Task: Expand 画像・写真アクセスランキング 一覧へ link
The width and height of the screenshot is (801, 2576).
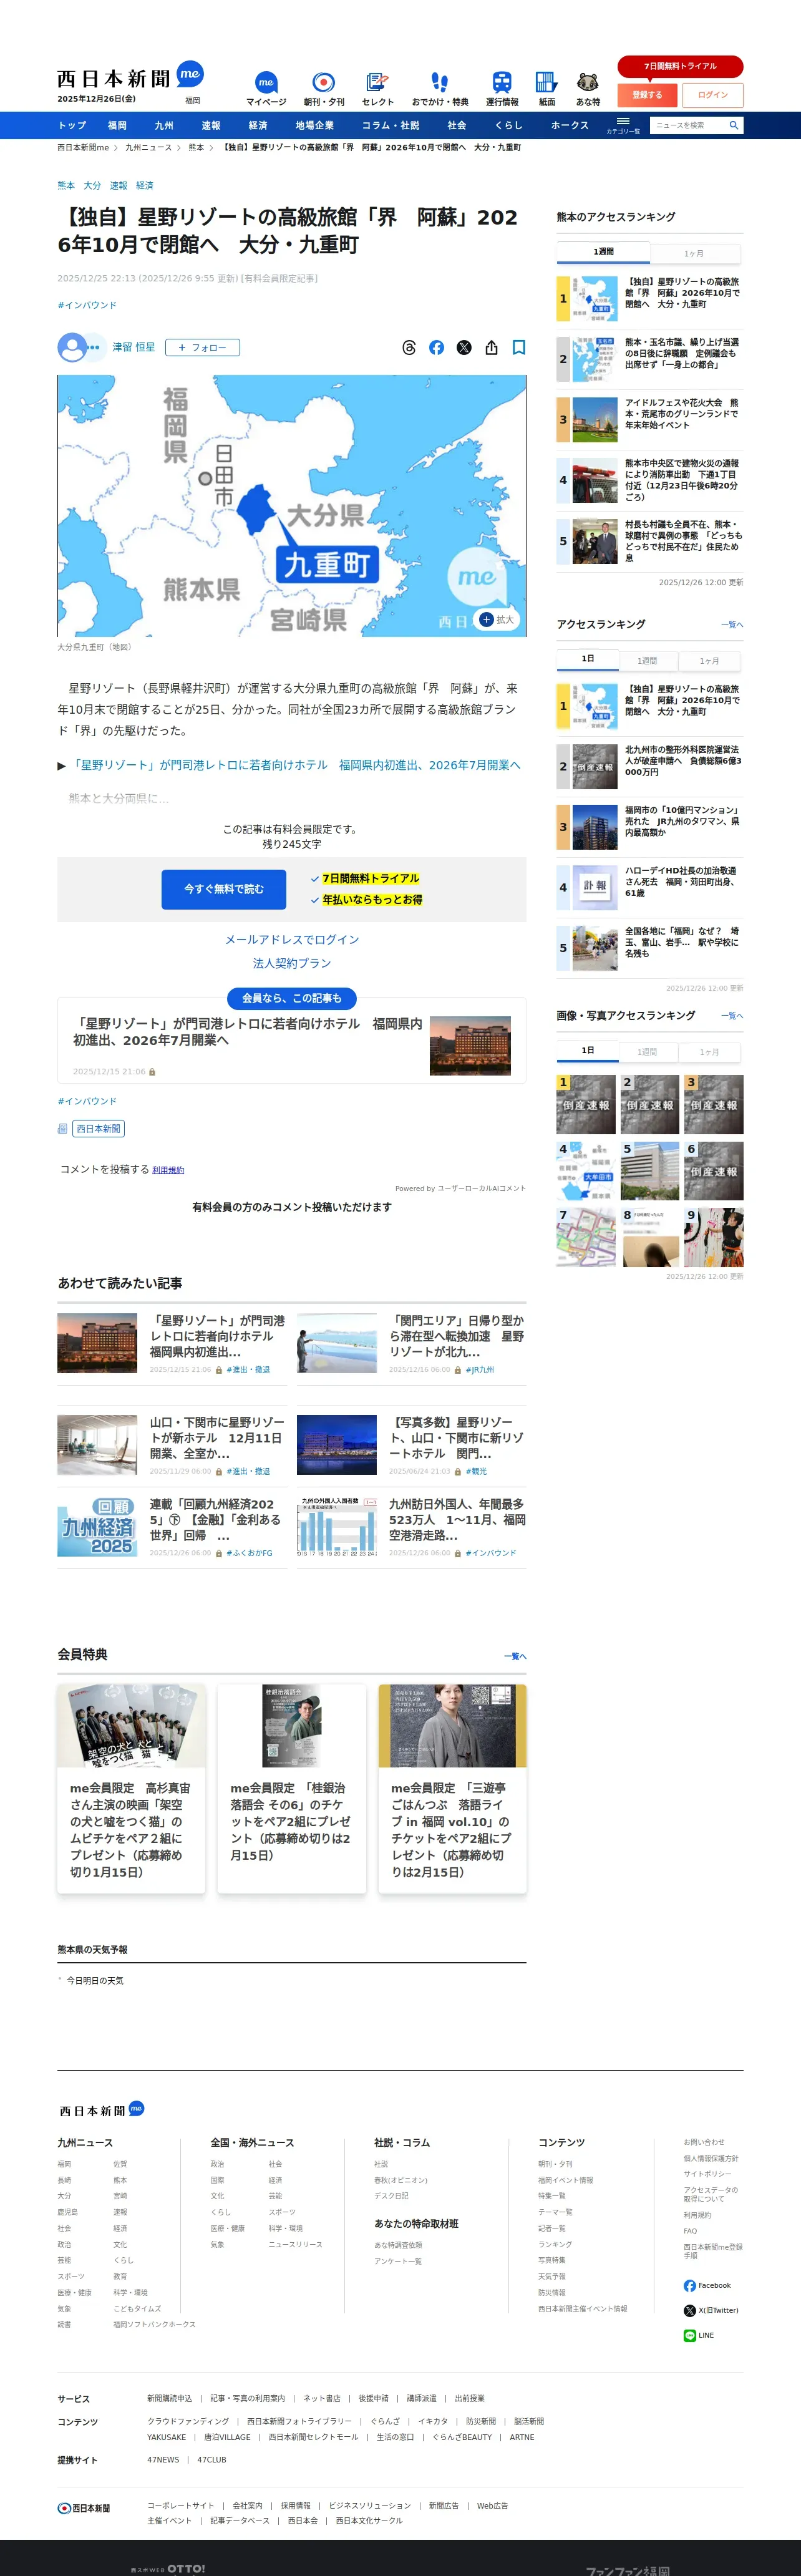Action: pyautogui.click(x=732, y=1016)
